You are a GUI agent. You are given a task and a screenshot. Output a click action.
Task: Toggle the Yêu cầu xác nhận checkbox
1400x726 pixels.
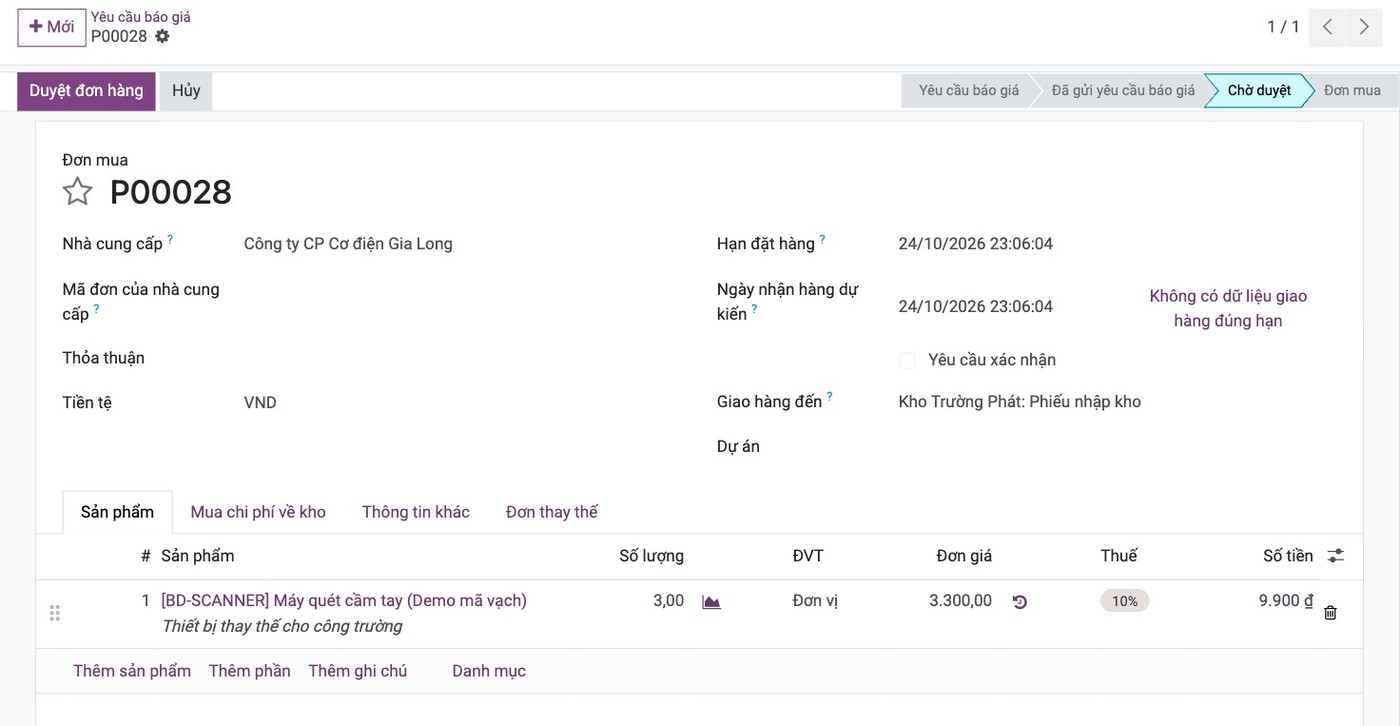coord(907,360)
